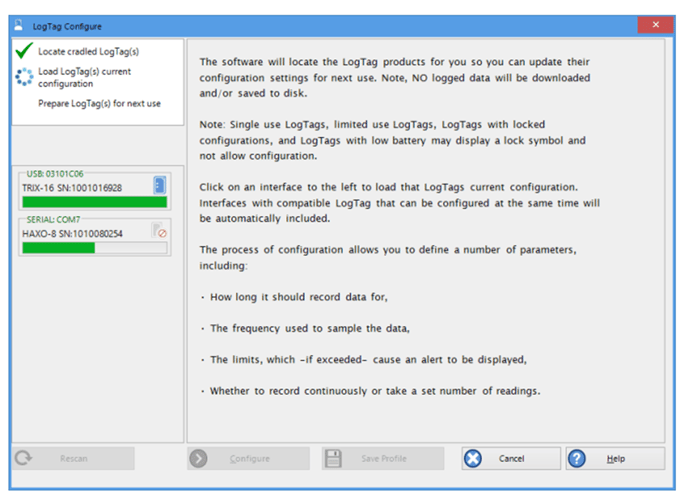
Task: Click the Save Profile floppy disk icon
Action: 333,459
